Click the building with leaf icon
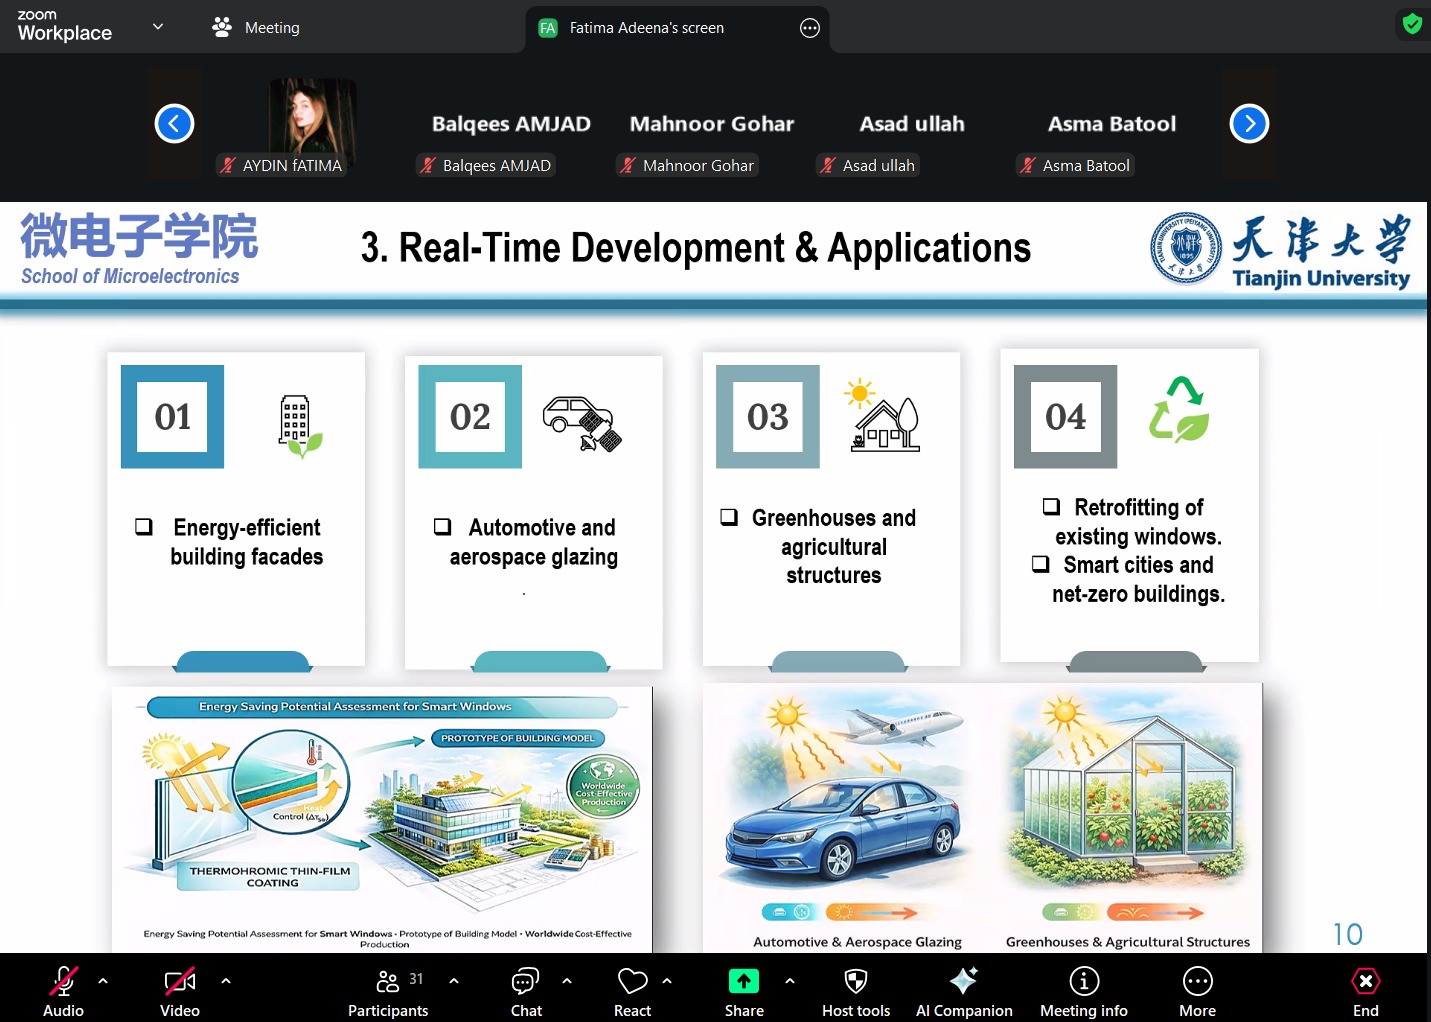Image resolution: width=1431 pixels, height=1022 pixels. pyautogui.click(x=299, y=426)
